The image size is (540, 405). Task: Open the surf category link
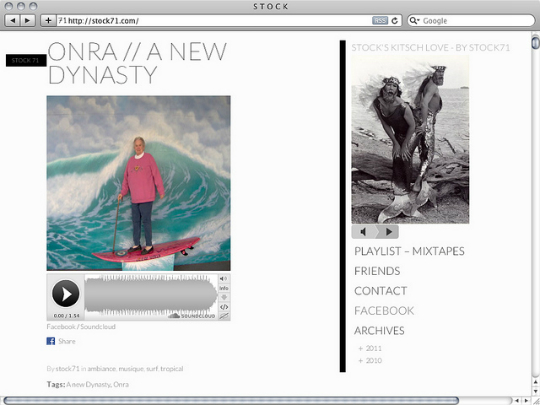(152, 368)
